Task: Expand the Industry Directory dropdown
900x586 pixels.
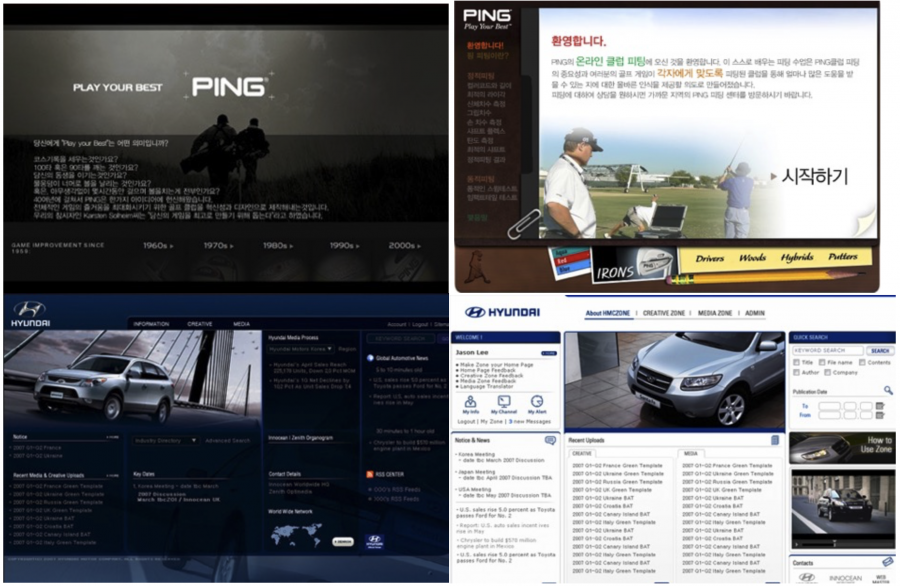Action: (164, 440)
